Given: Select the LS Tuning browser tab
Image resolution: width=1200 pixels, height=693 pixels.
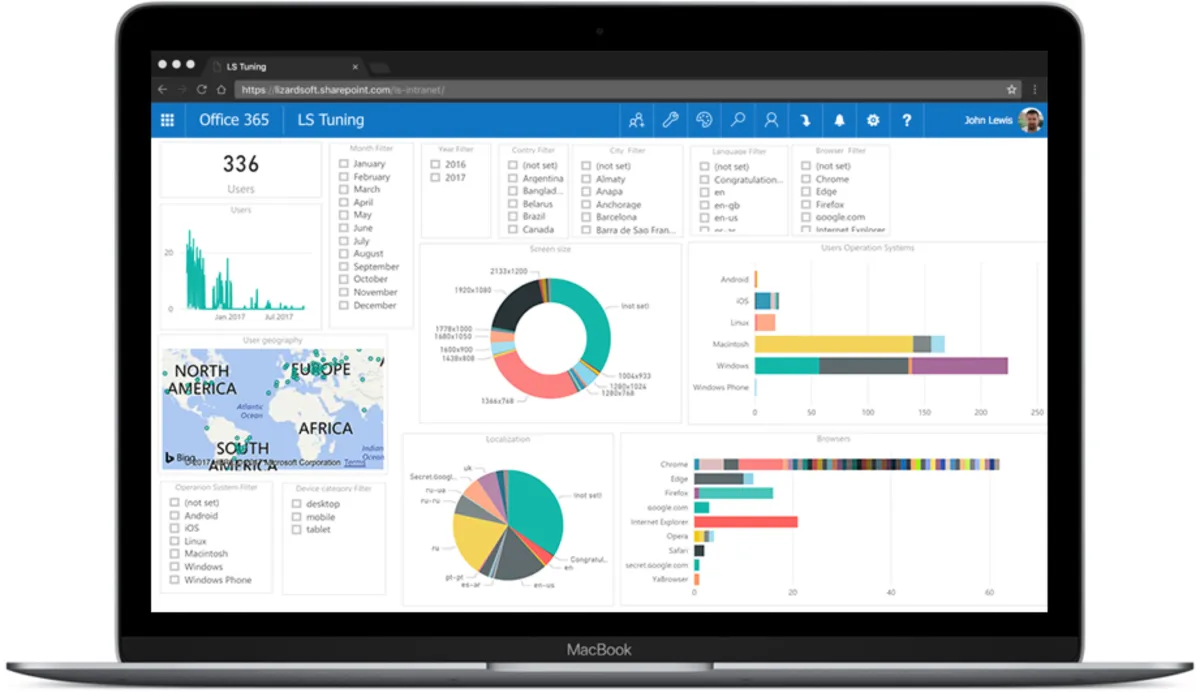Looking at the screenshot, I should click(286, 66).
